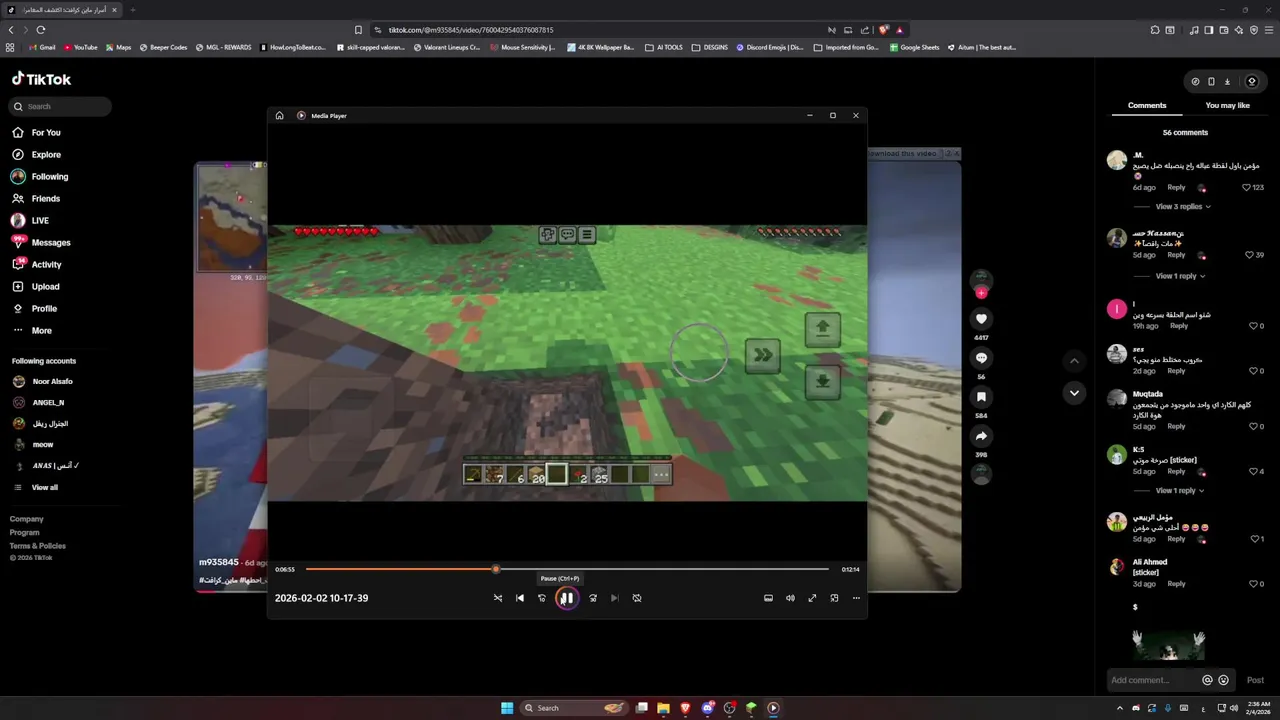Open ANGEL_N following account

tap(39, 402)
